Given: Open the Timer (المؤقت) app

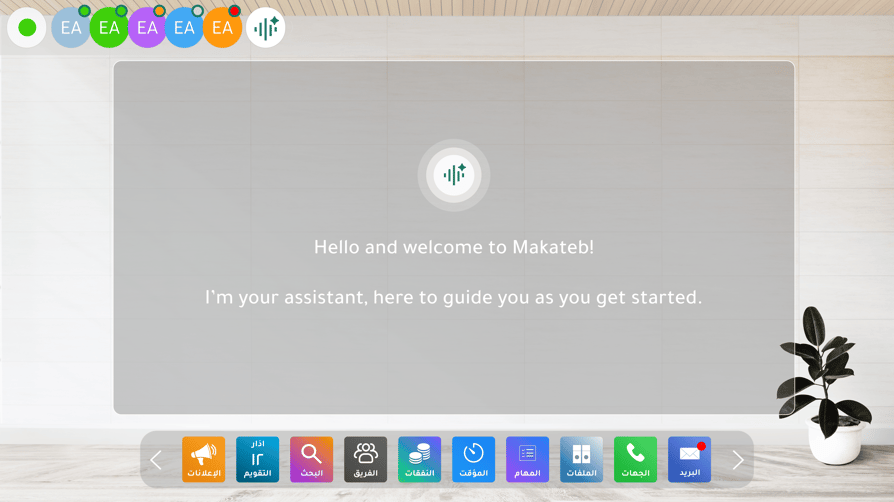Looking at the screenshot, I should 473,459.
